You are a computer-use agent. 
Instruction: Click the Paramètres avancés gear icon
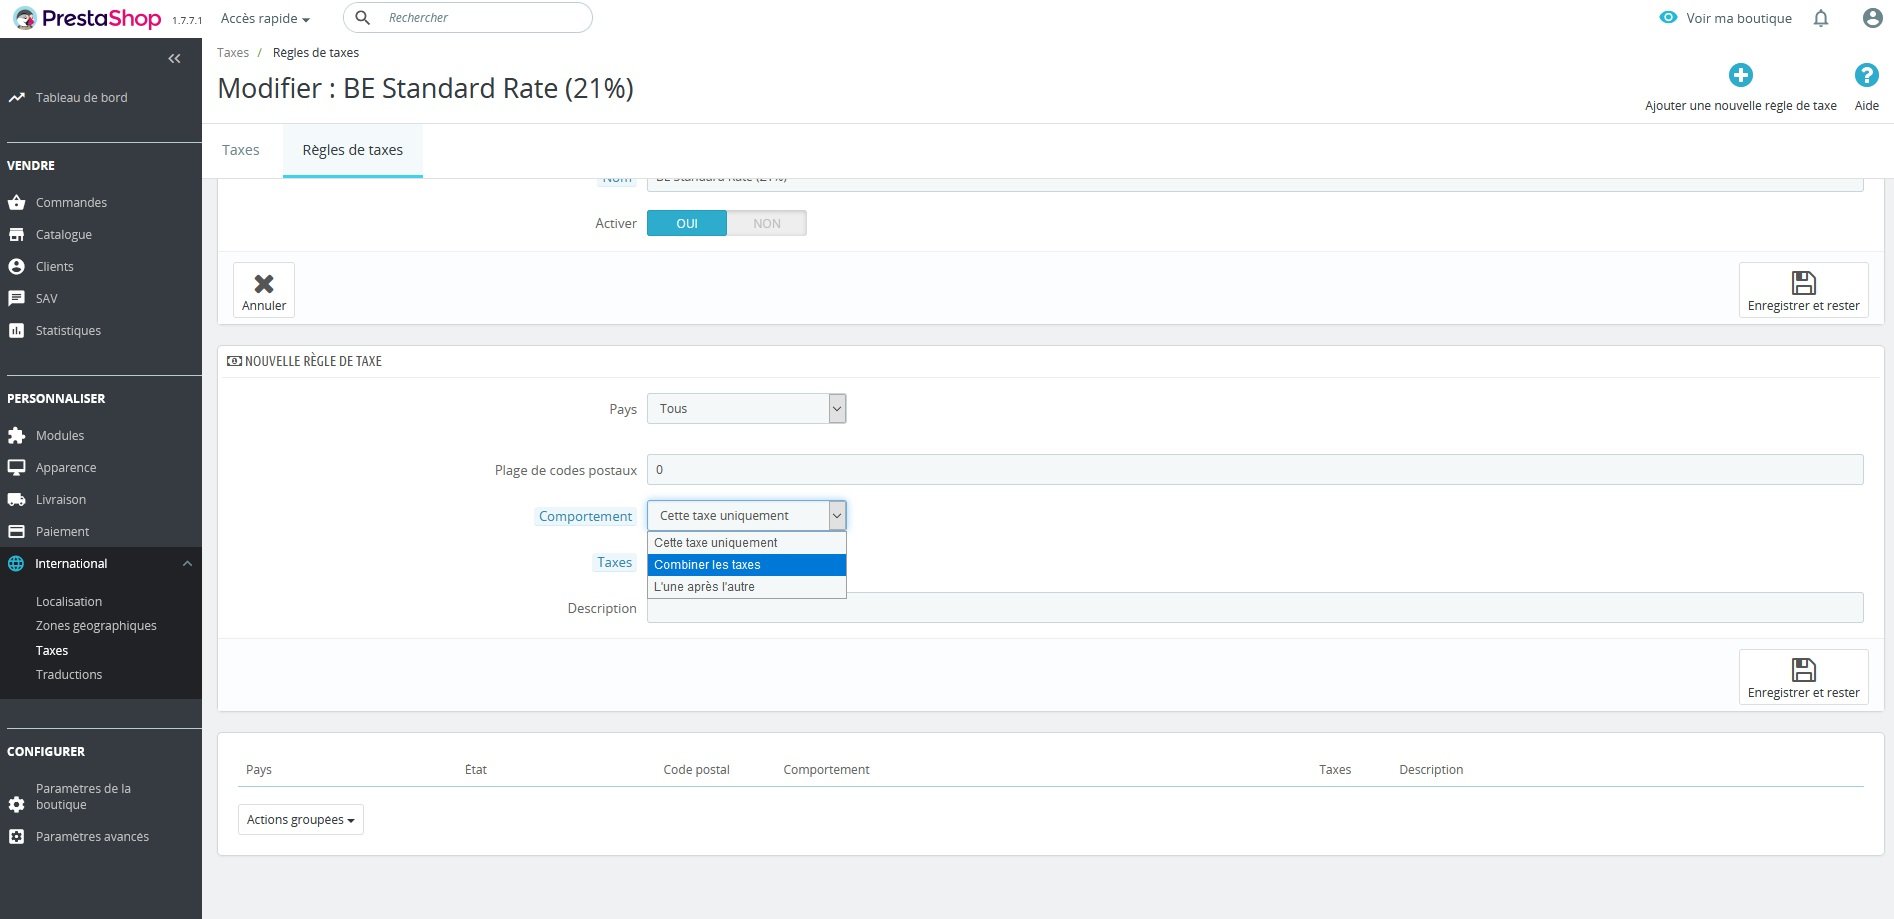[x=16, y=836]
